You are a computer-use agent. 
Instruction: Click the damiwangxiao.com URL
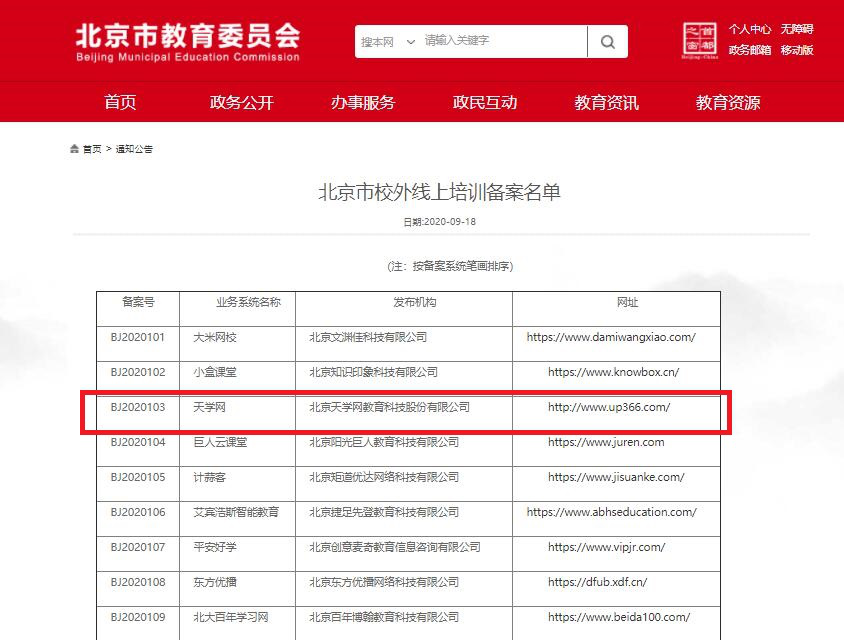611,337
